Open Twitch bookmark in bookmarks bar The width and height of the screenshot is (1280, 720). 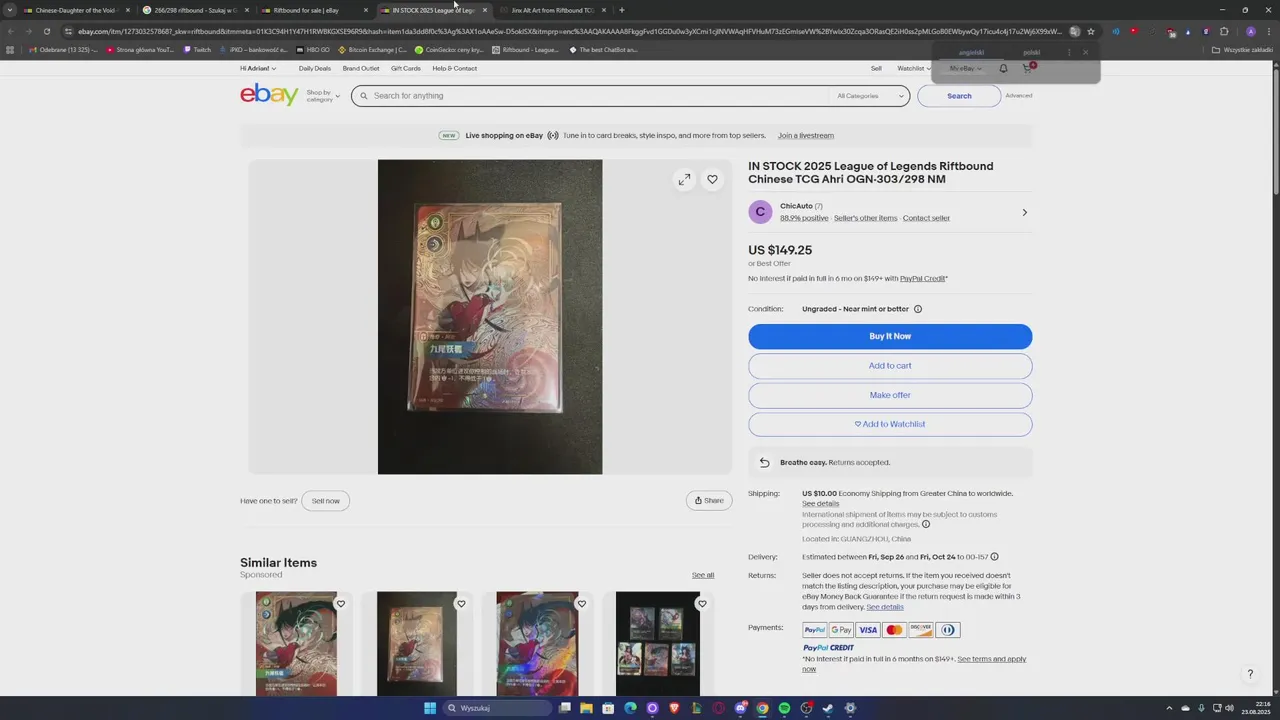(x=198, y=49)
